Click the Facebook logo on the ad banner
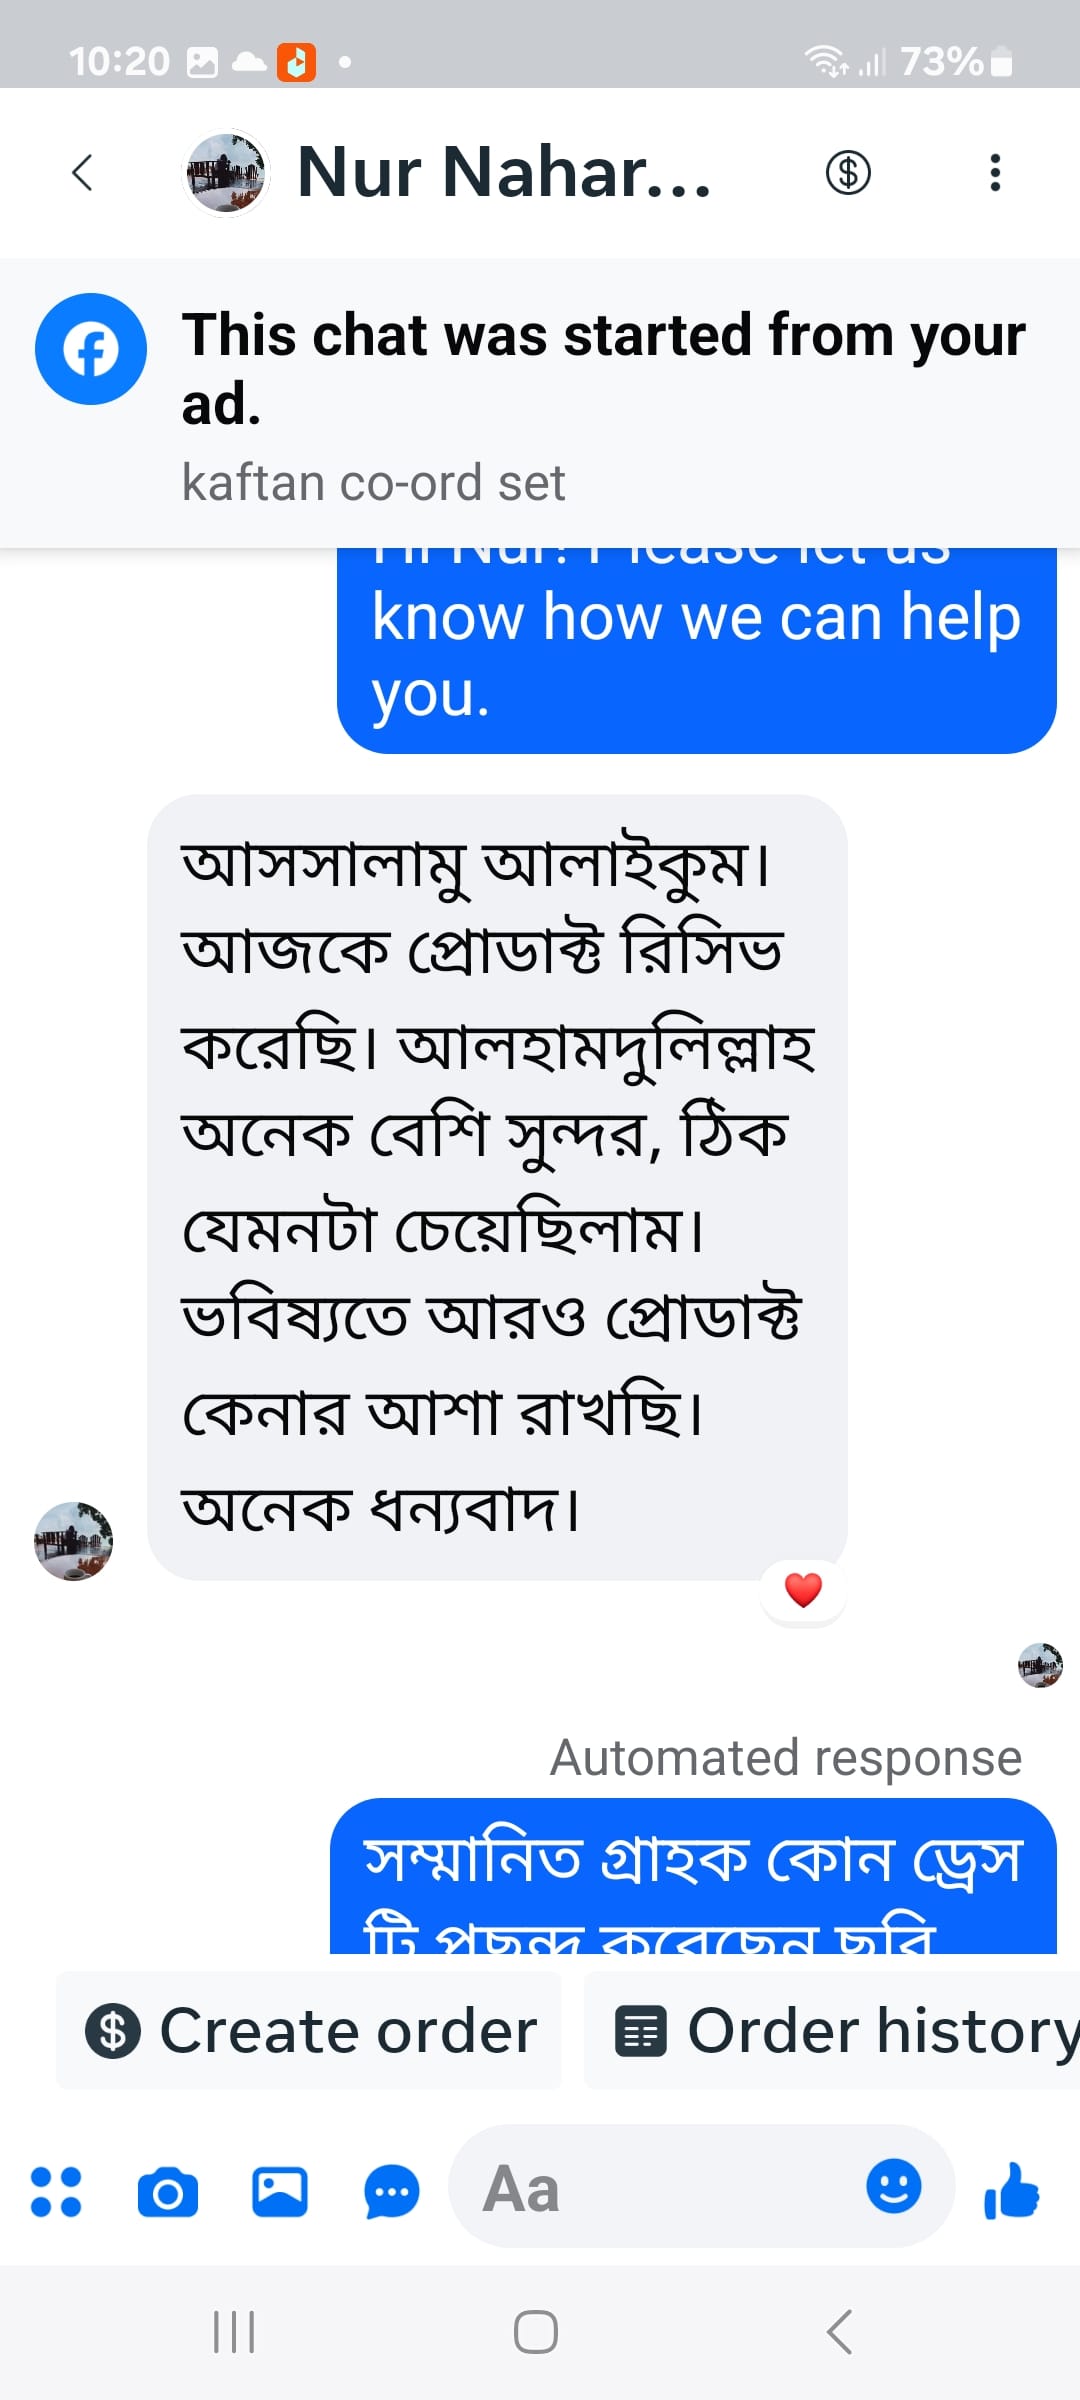 [x=91, y=349]
